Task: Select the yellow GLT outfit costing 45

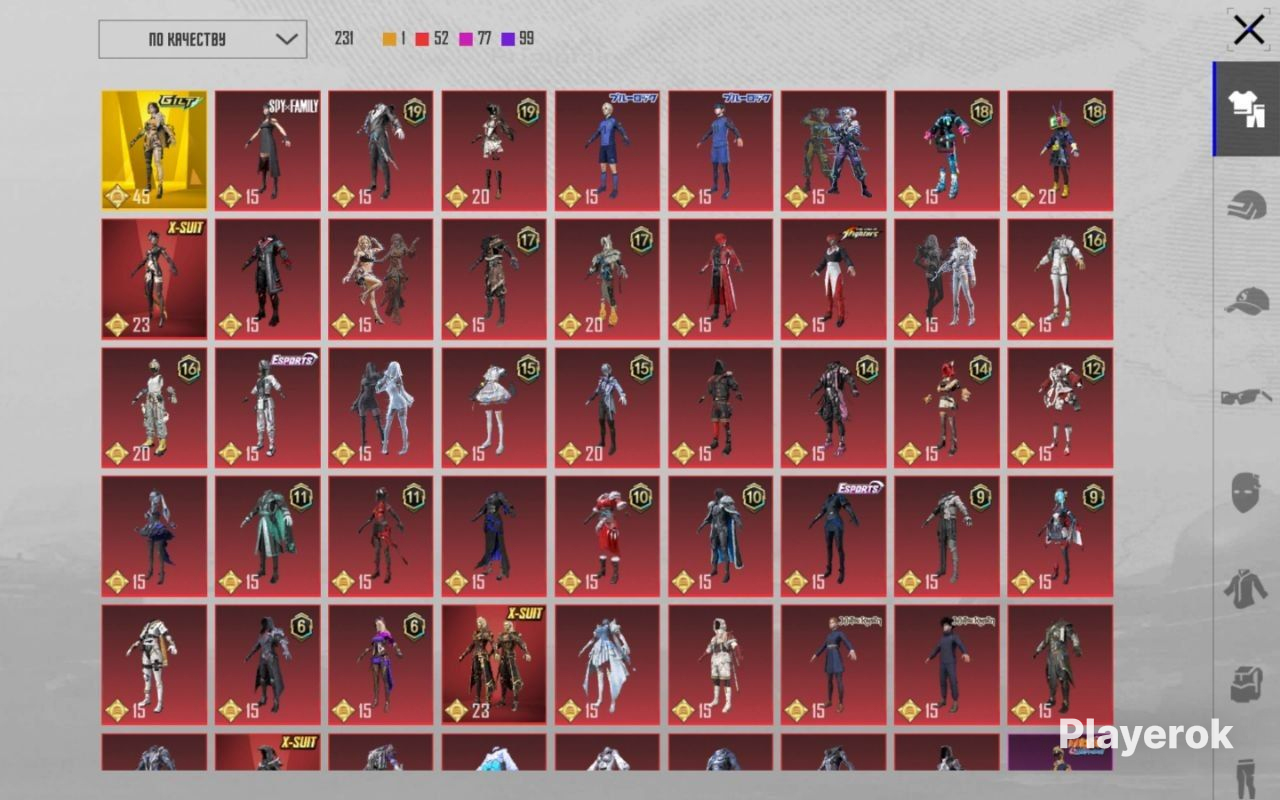Action: [154, 150]
